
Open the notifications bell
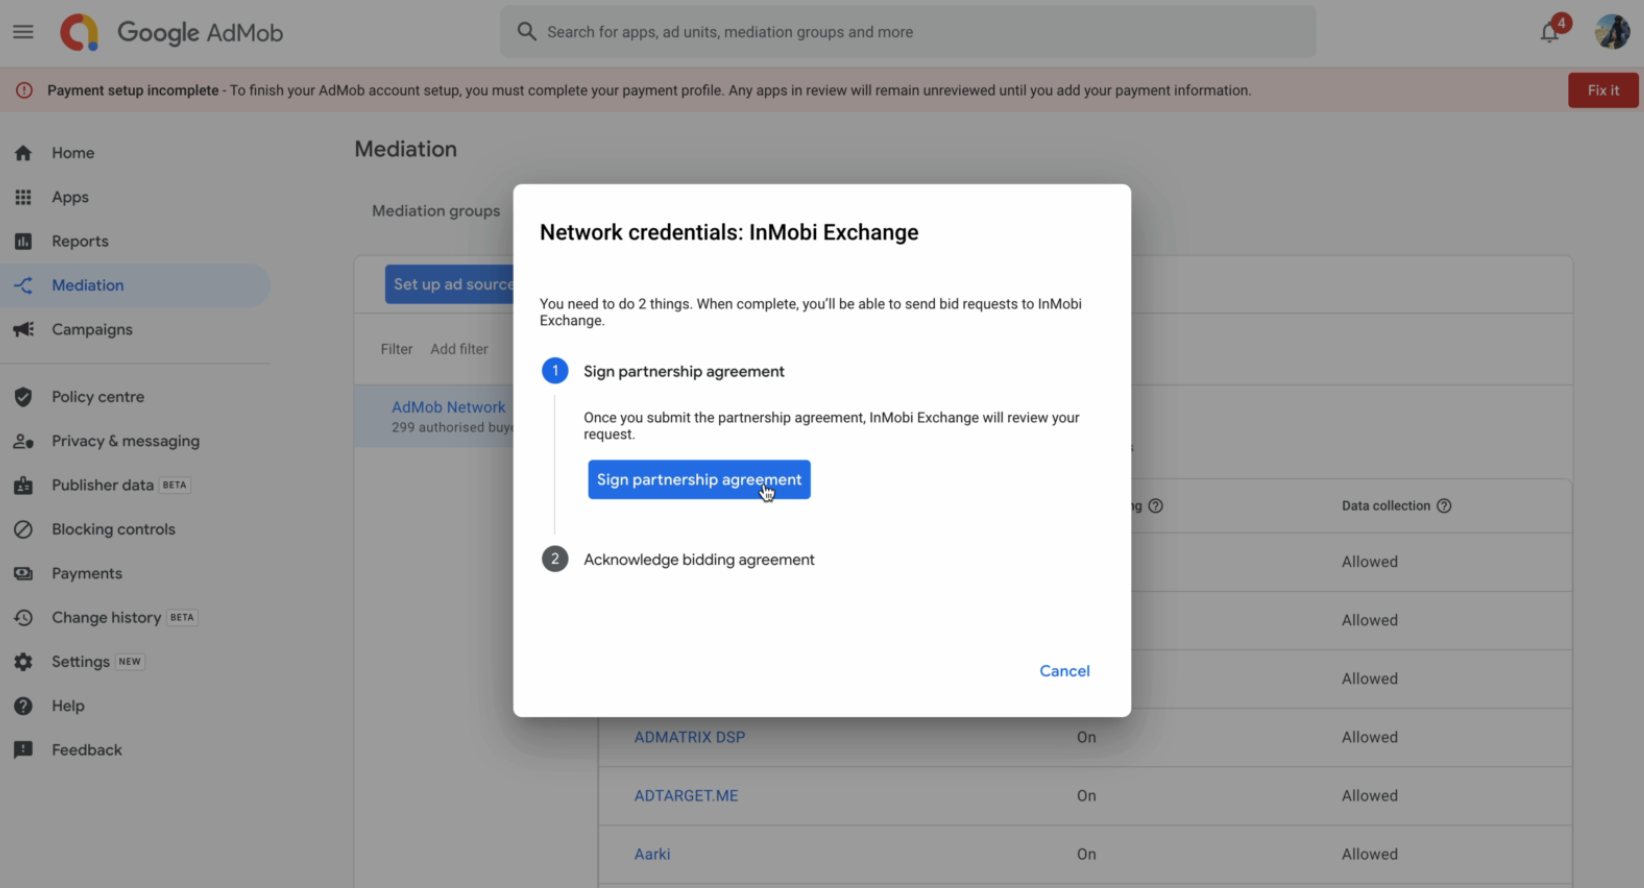(1549, 32)
